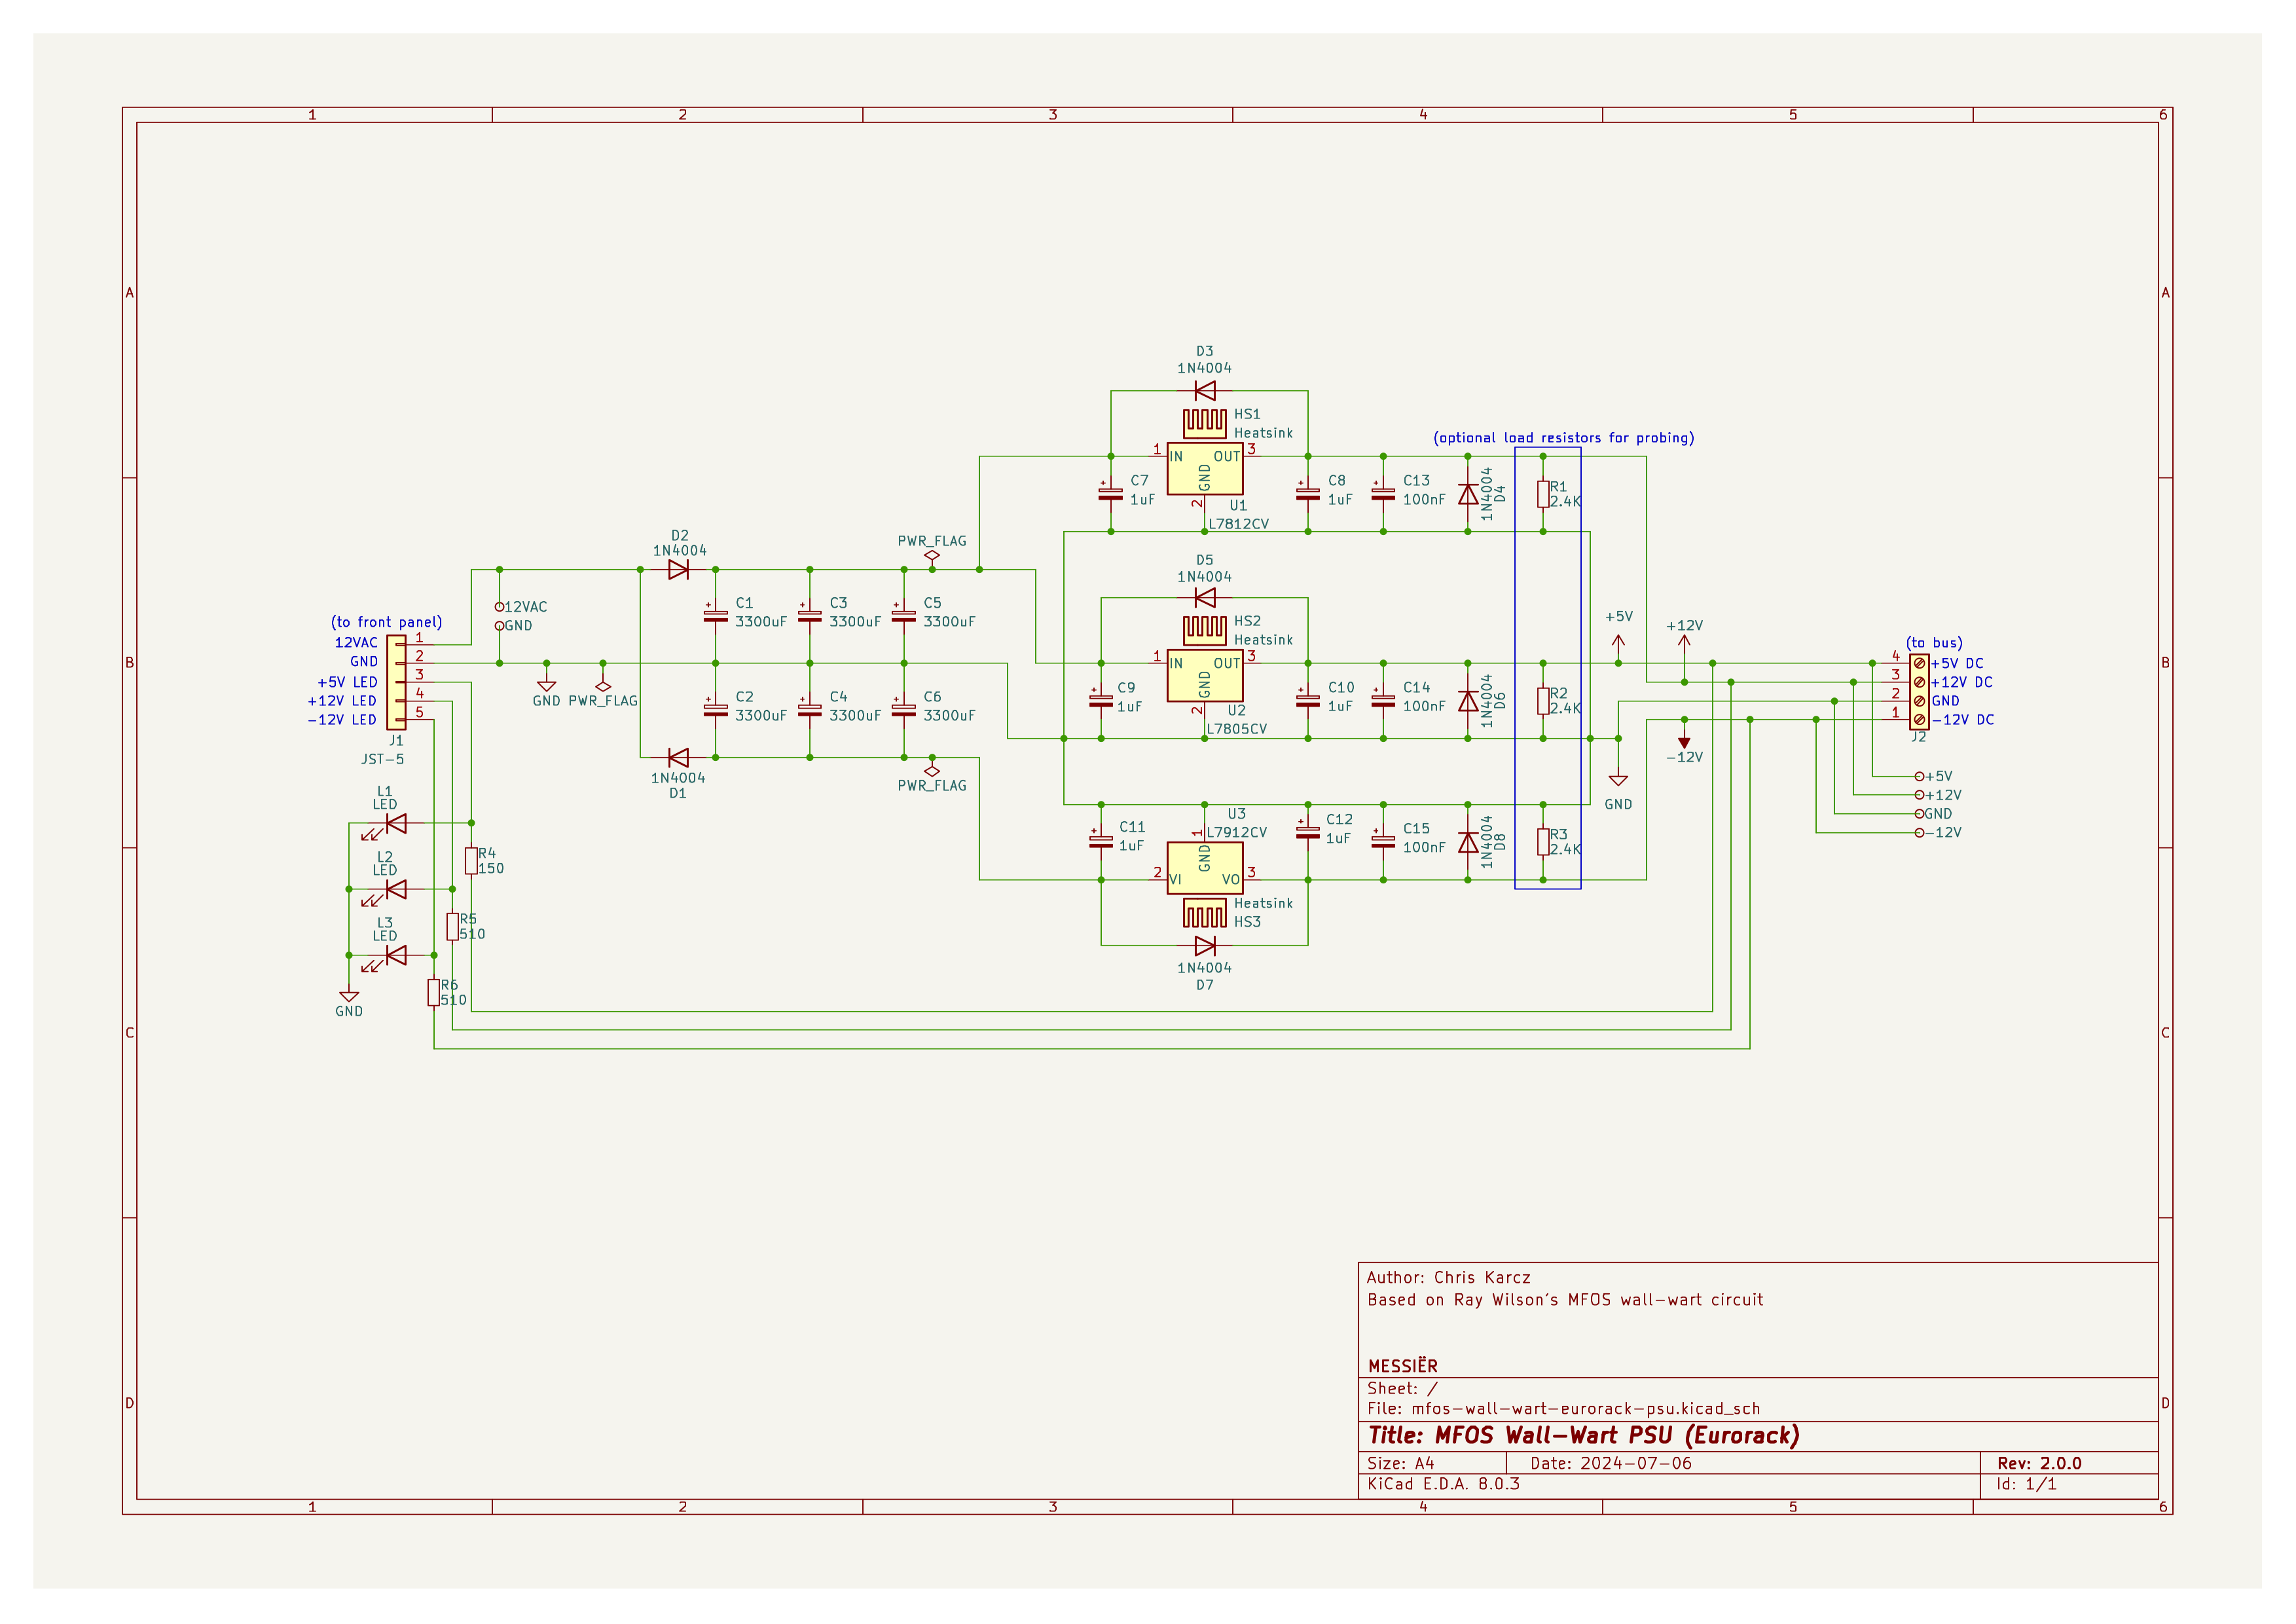2296x1624 pixels.
Task: Click LED L3 symbol
Action: [396, 955]
